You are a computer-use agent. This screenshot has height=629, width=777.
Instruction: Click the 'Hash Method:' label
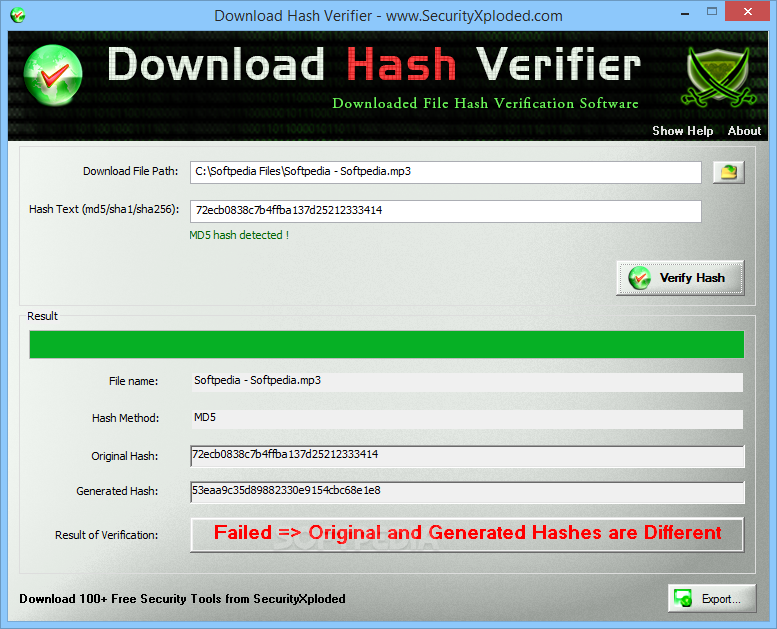[x=125, y=418]
